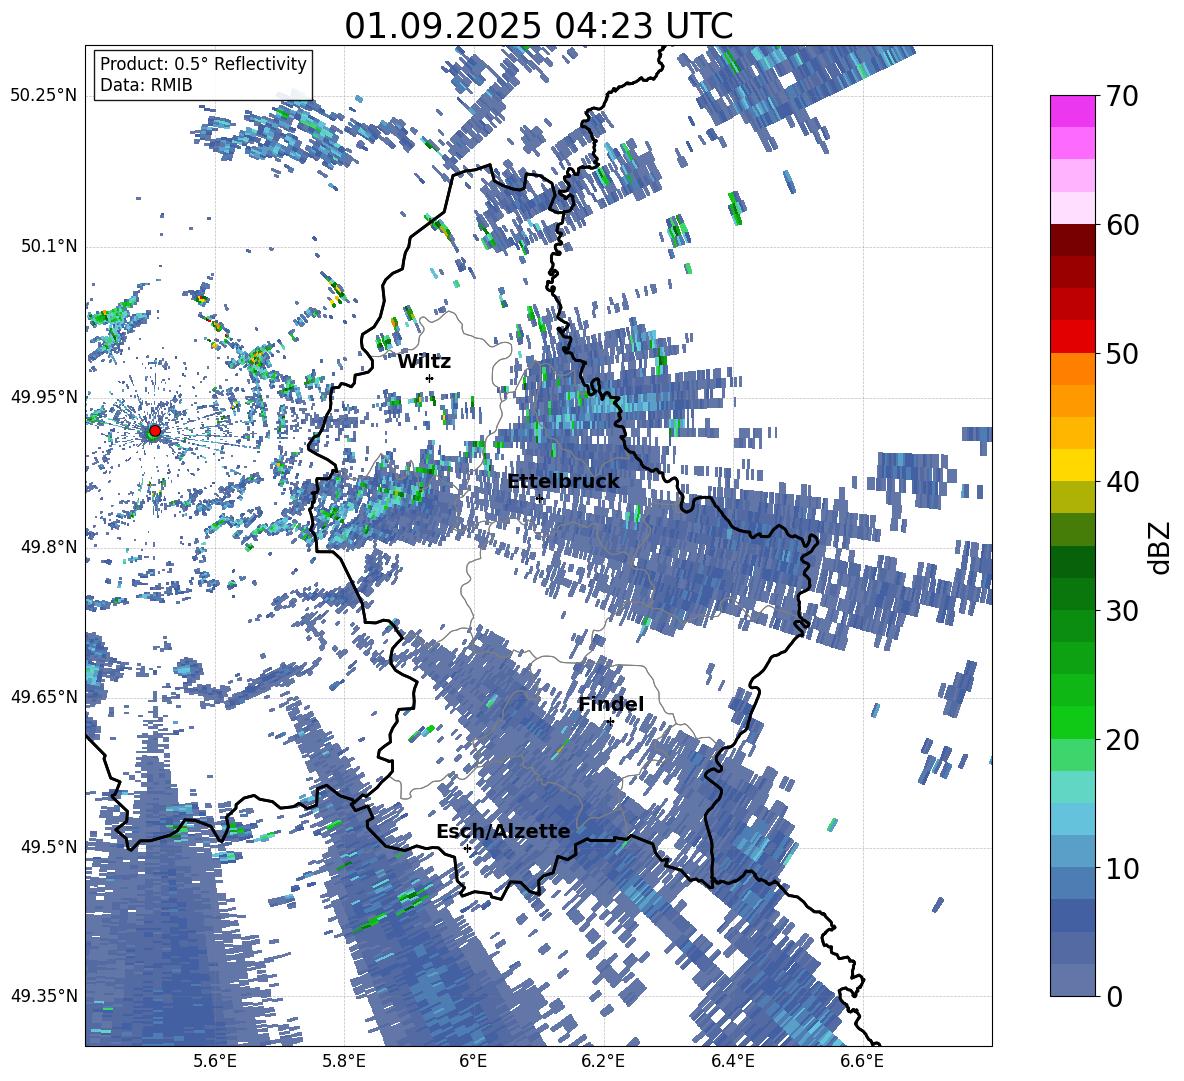Click the 6.6°E longitude tick label

[x=862, y=1061]
